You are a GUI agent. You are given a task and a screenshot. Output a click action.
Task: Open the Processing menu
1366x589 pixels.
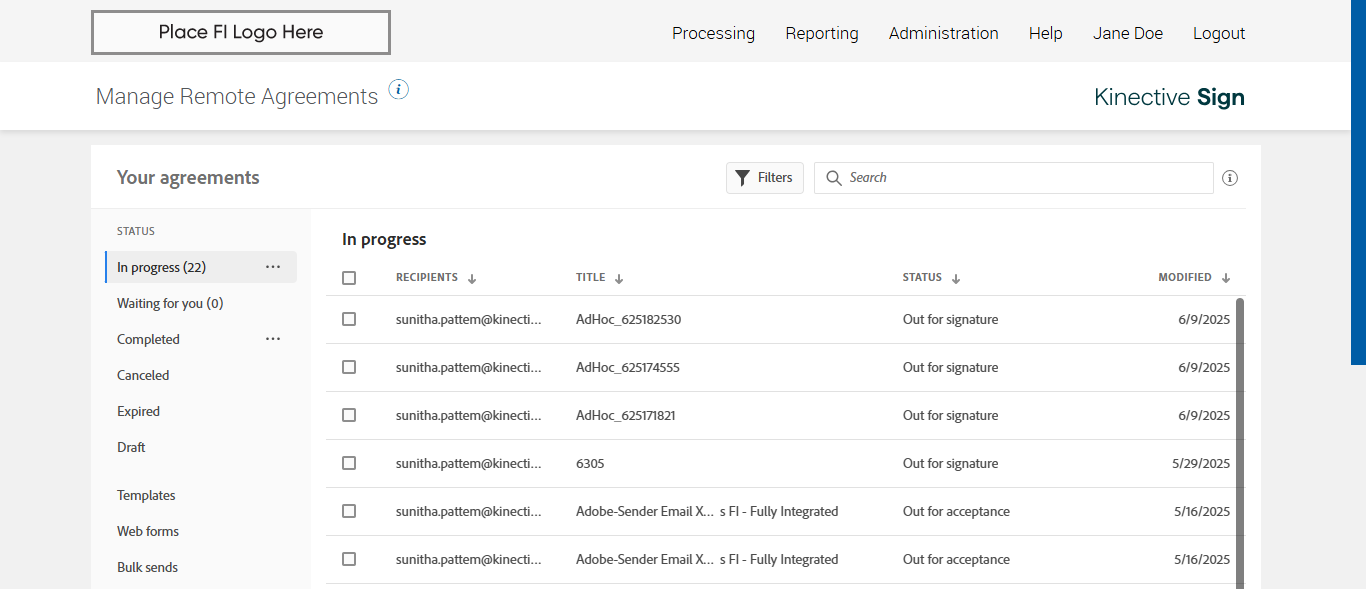click(x=713, y=33)
